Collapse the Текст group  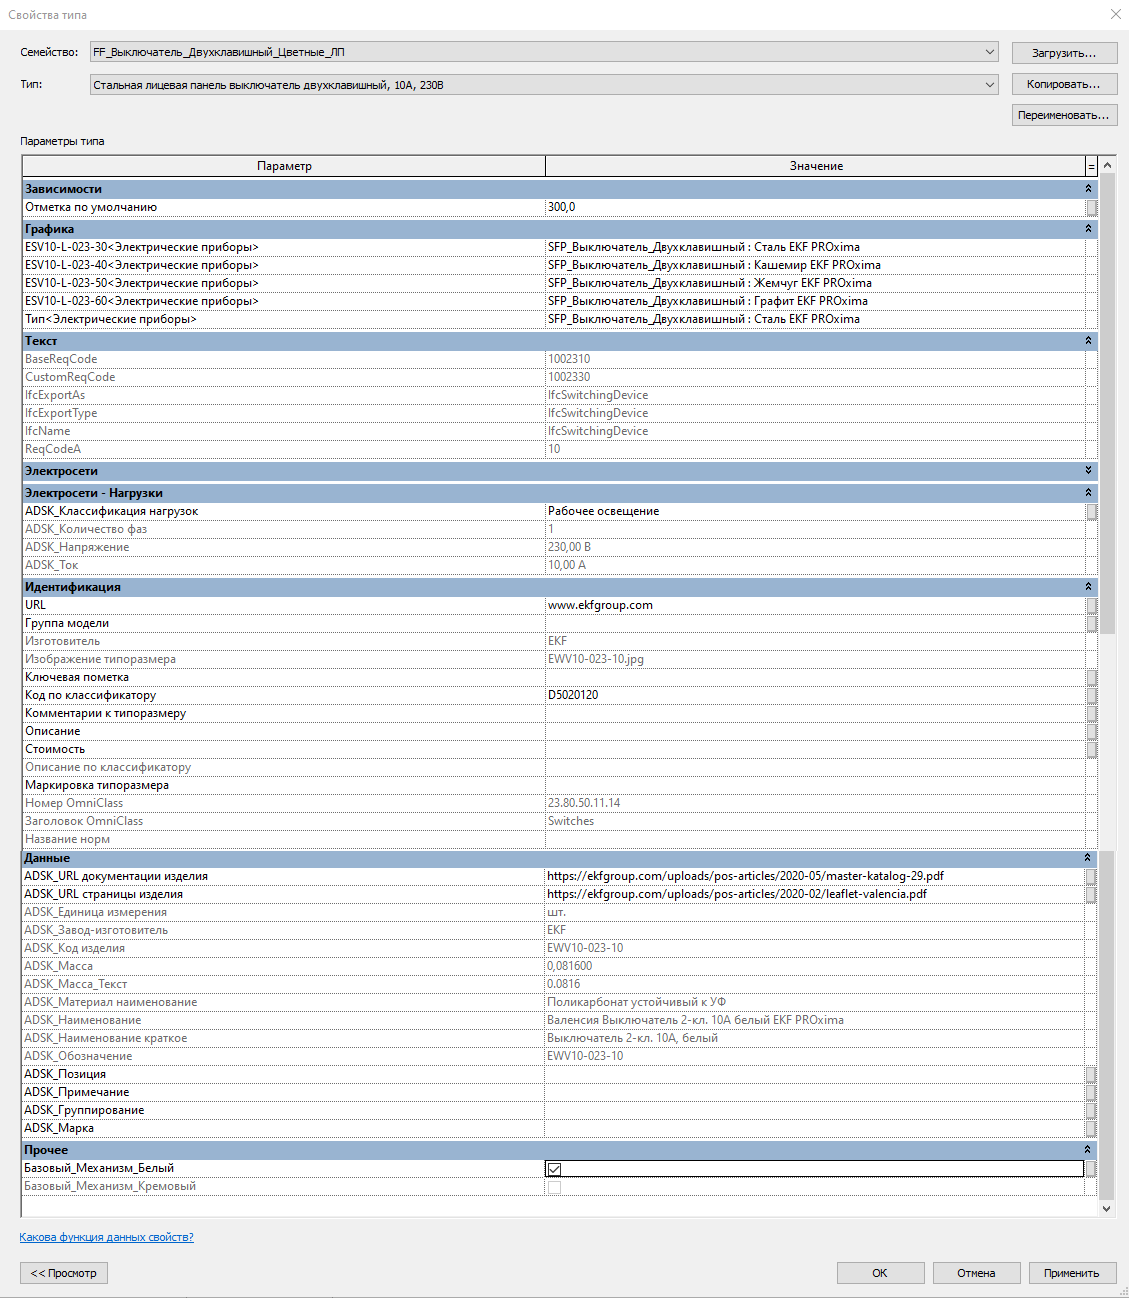(1088, 341)
